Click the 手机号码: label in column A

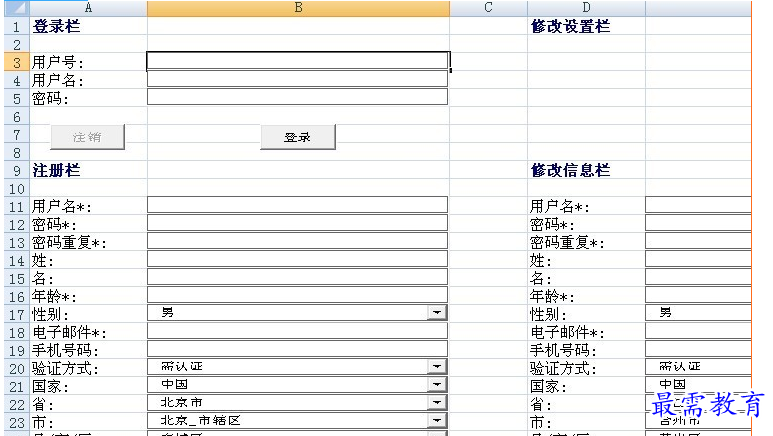65,351
